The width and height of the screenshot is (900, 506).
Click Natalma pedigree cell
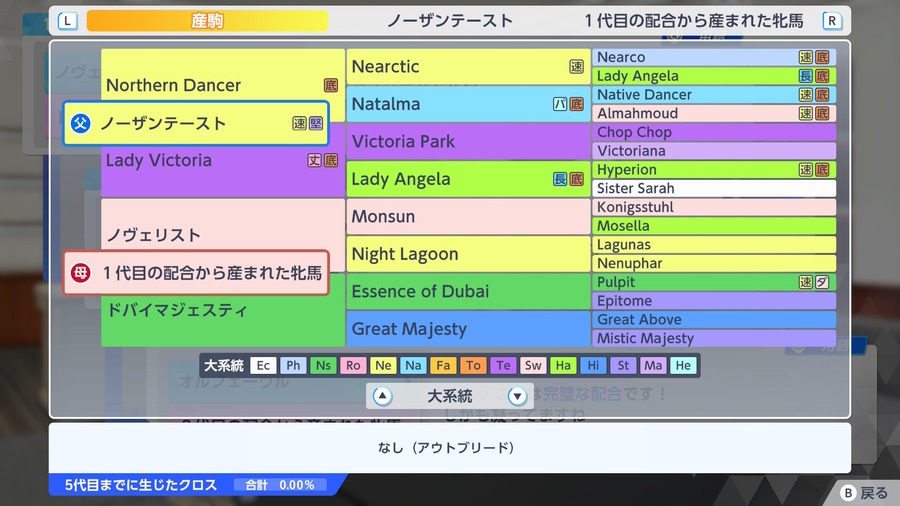(x=468, y=104)
